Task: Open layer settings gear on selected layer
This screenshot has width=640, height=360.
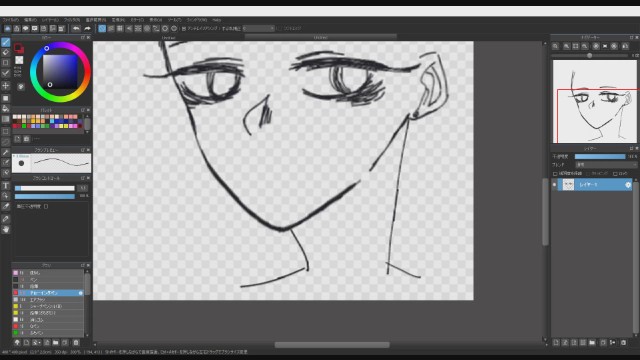Action: coord(628,185)
